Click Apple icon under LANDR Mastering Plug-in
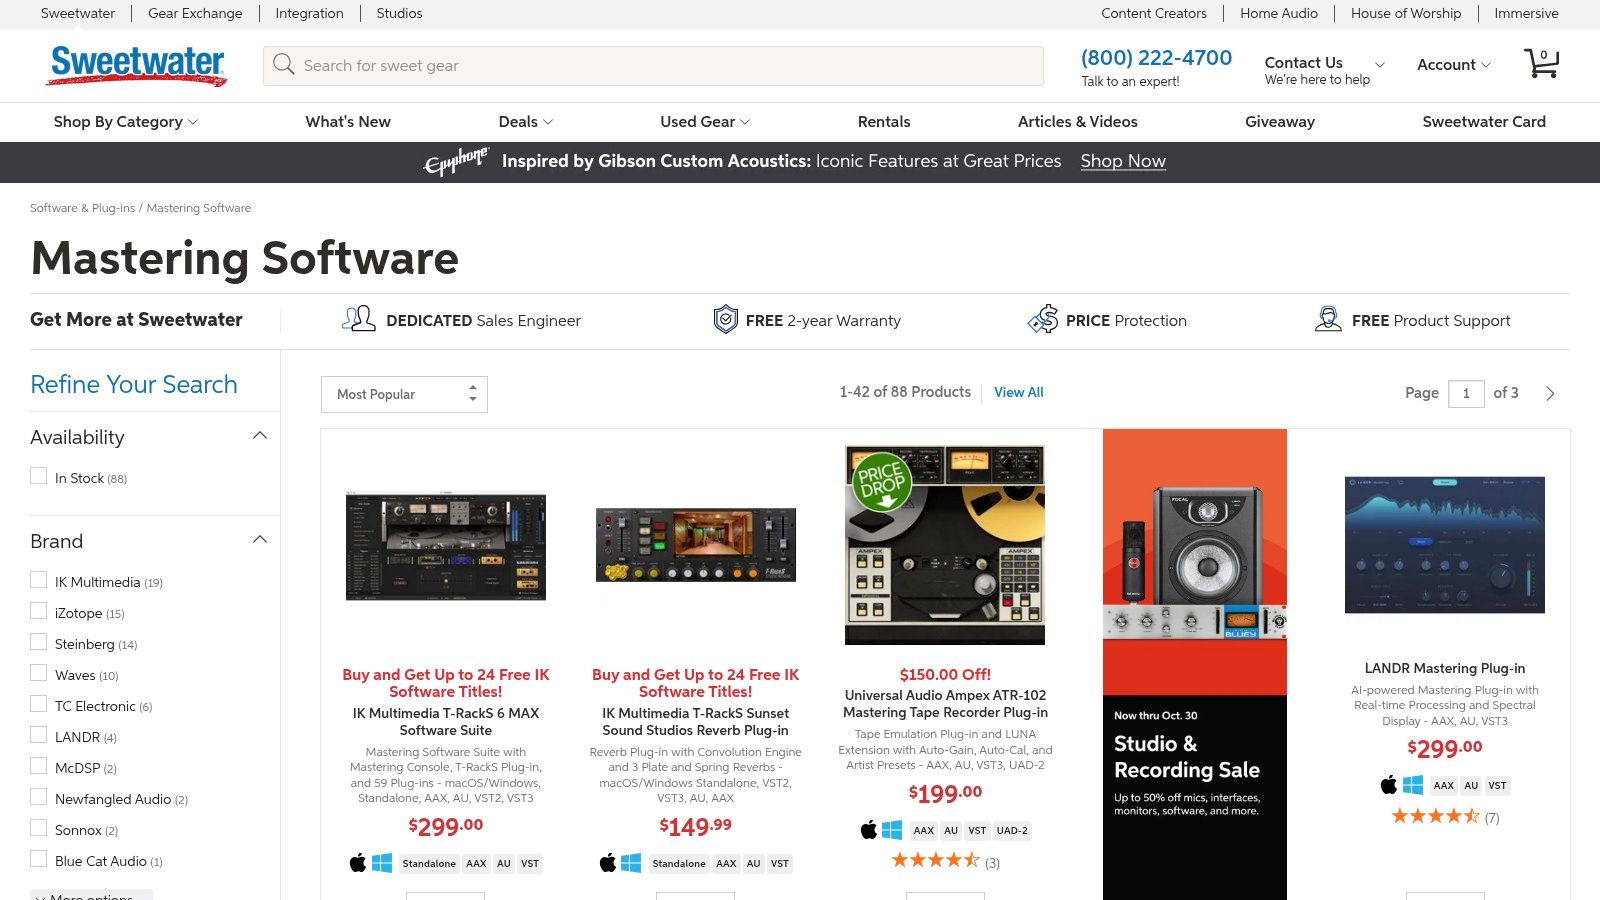 [1389, 785]
